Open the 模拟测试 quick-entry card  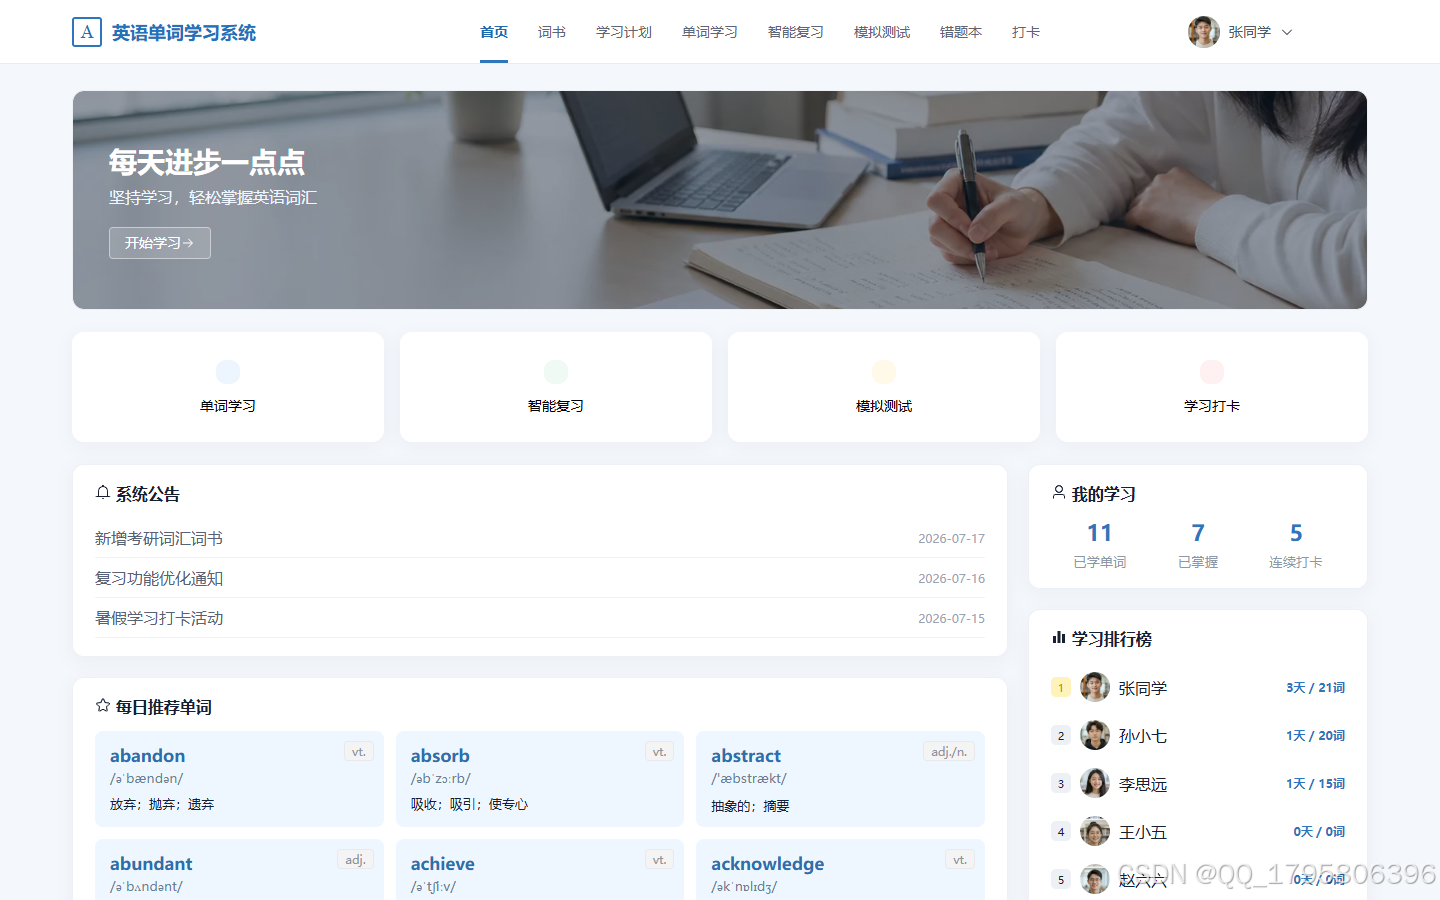click(x=884, y=387)
